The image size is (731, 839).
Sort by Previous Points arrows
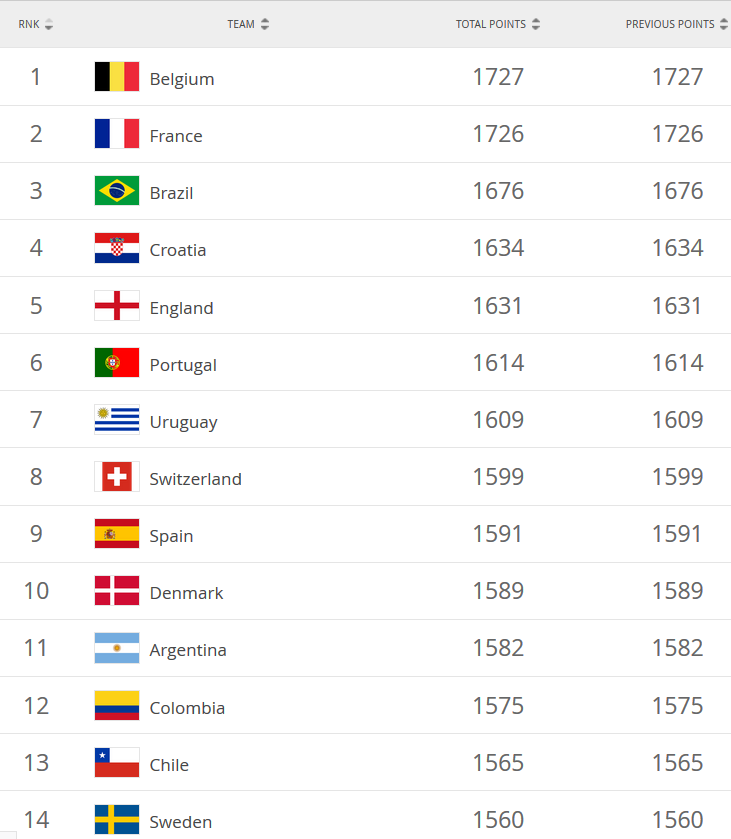pos(723,24)
